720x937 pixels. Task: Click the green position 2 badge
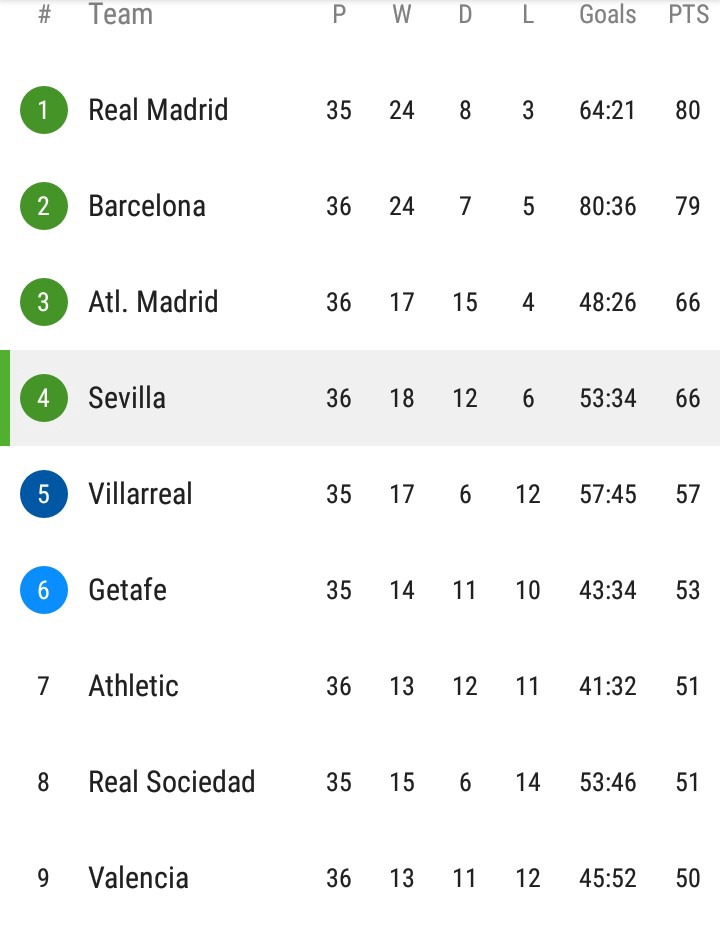43,206
